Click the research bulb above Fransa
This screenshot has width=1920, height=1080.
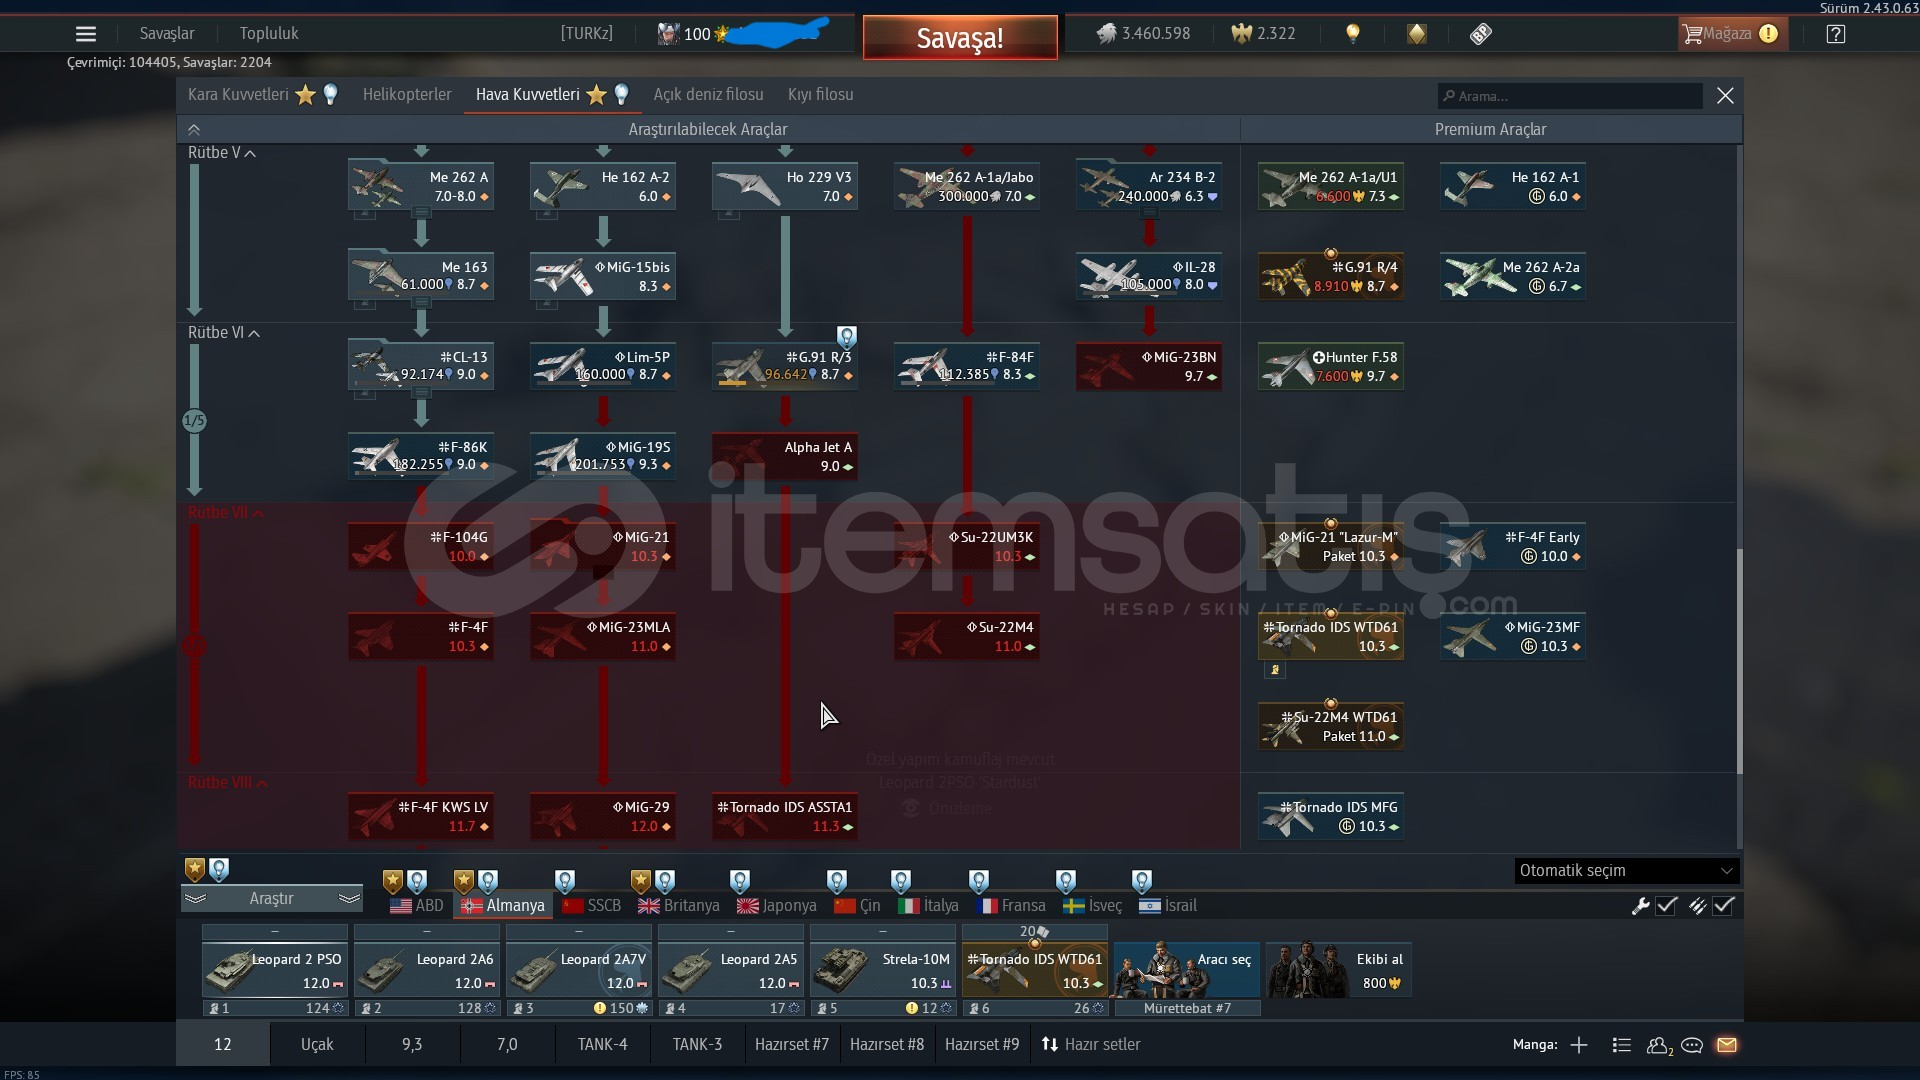point(979,881)
